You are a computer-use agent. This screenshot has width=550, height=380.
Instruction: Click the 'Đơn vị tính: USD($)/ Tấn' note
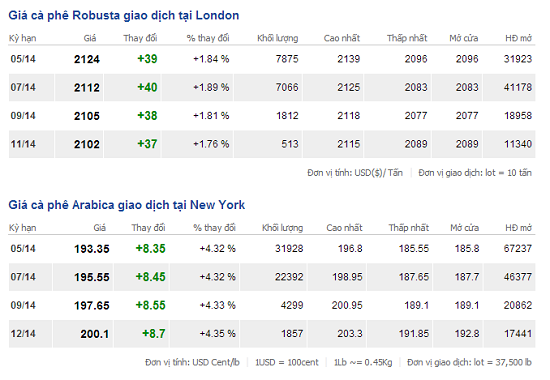pyautogui.click(x=355, y=173)
